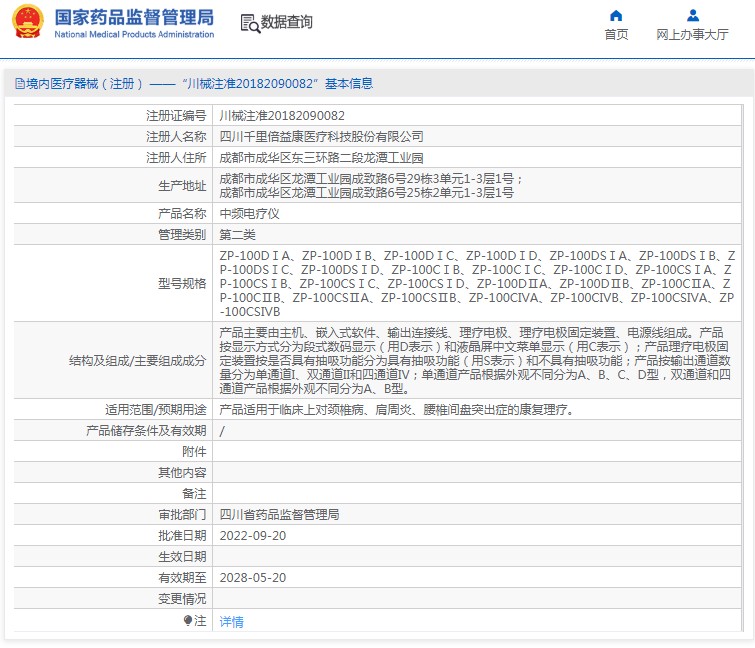Click the 批准日期 row label
This screenshot has width=755, height=648.
coord(182,536)
